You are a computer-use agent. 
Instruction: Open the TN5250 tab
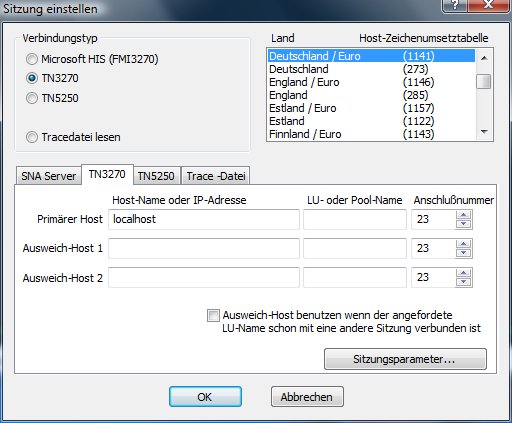(x=156, y=176)
